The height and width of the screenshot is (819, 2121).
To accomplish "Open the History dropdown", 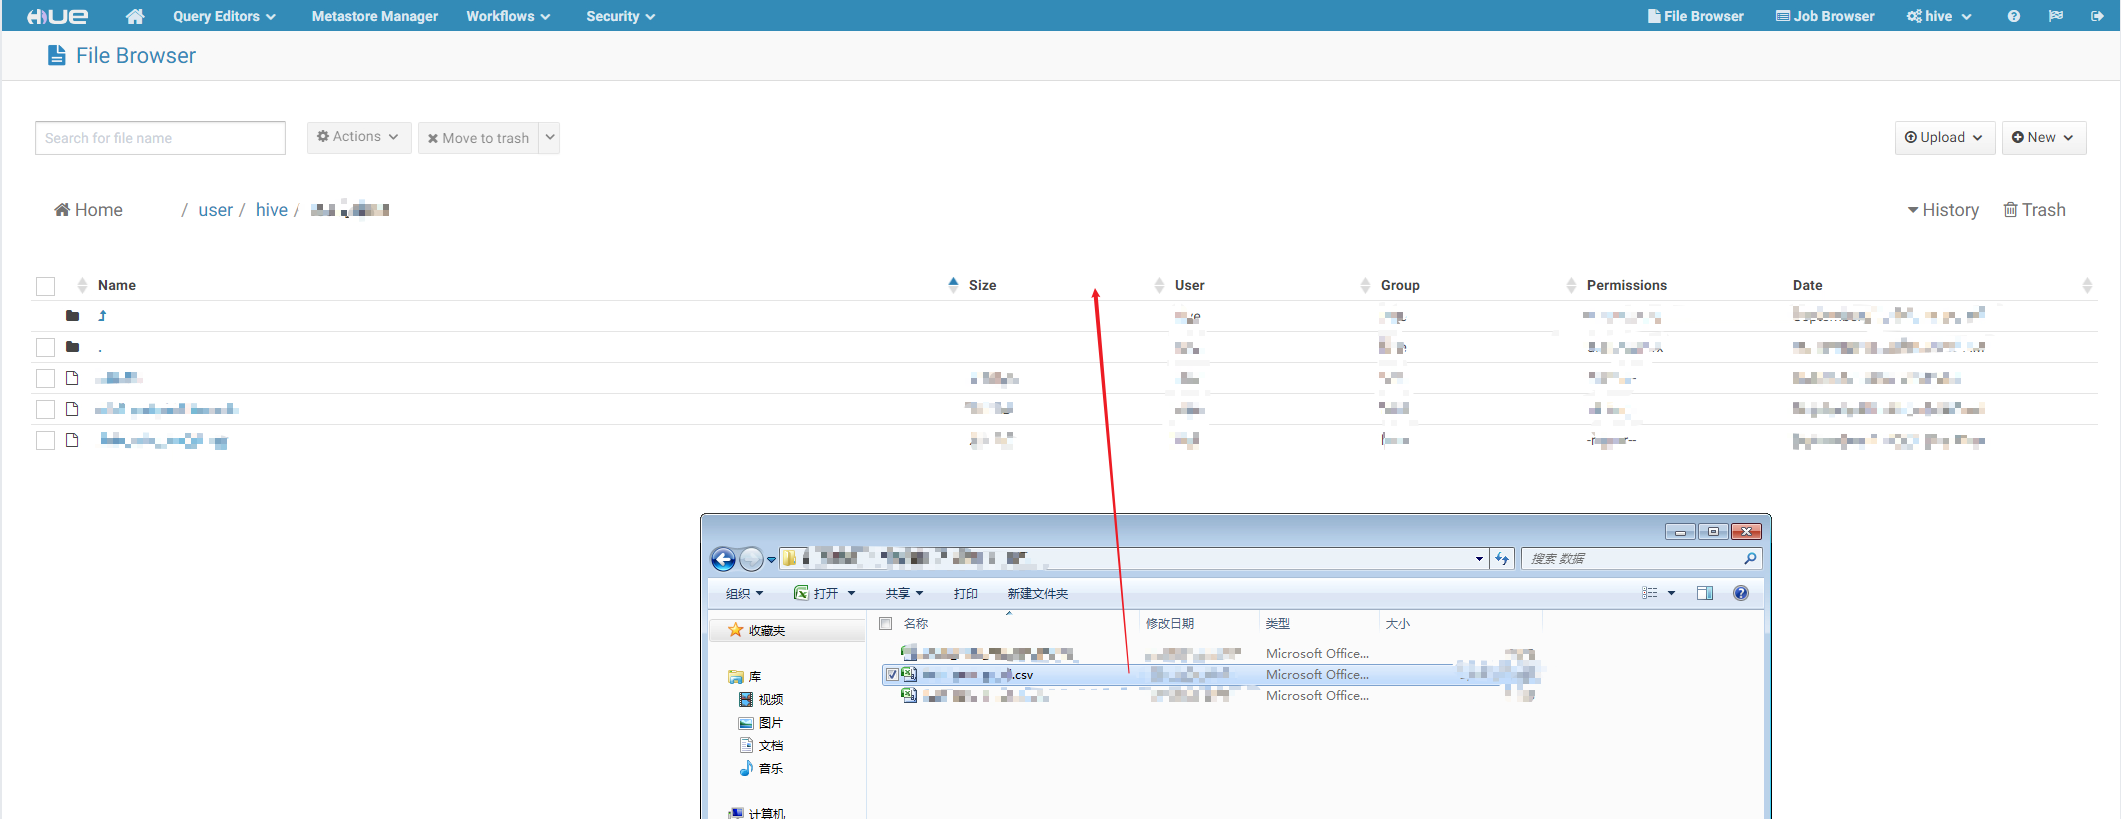I will (x=1943, y=210).
